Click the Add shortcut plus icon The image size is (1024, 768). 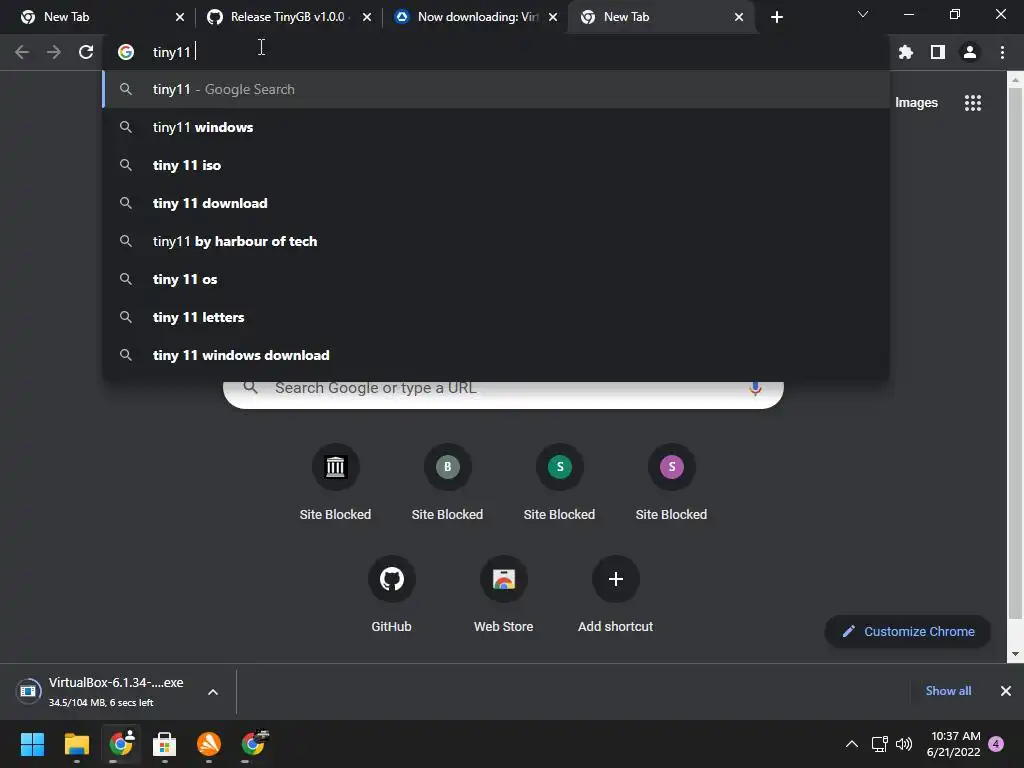[615, 579]
